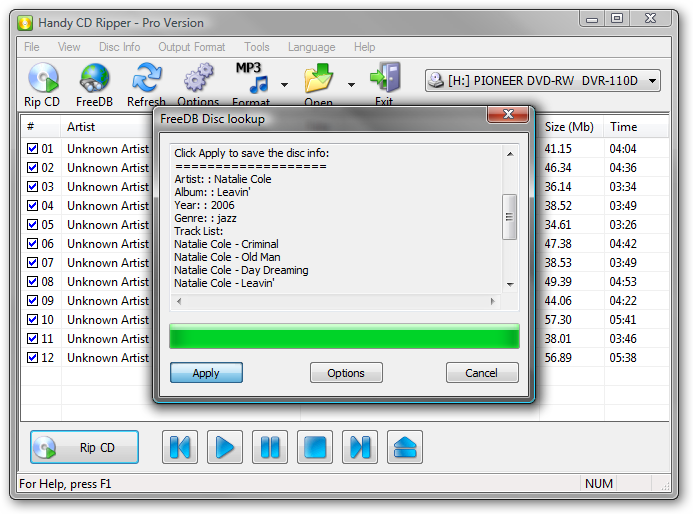This screenshot has width=693, height=514.
Task: Open the View menu
Action: pyautogui.click(x=69, y=47)
